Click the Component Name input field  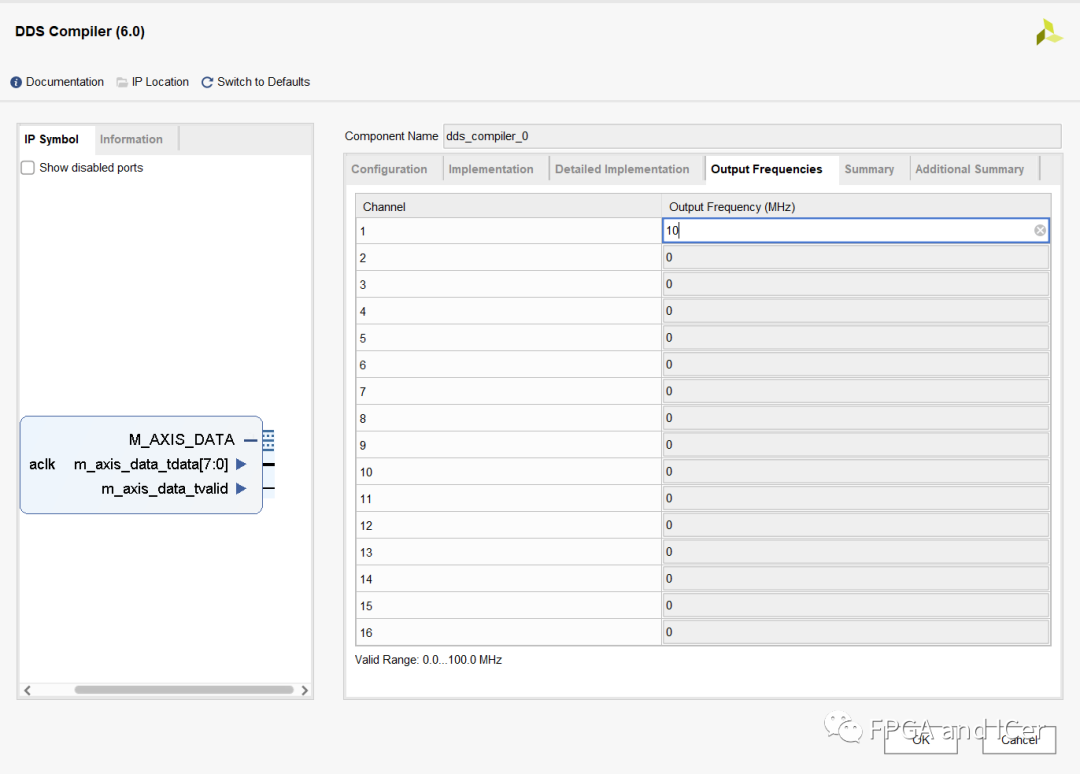pyautogui.click(x=751, y=136)
